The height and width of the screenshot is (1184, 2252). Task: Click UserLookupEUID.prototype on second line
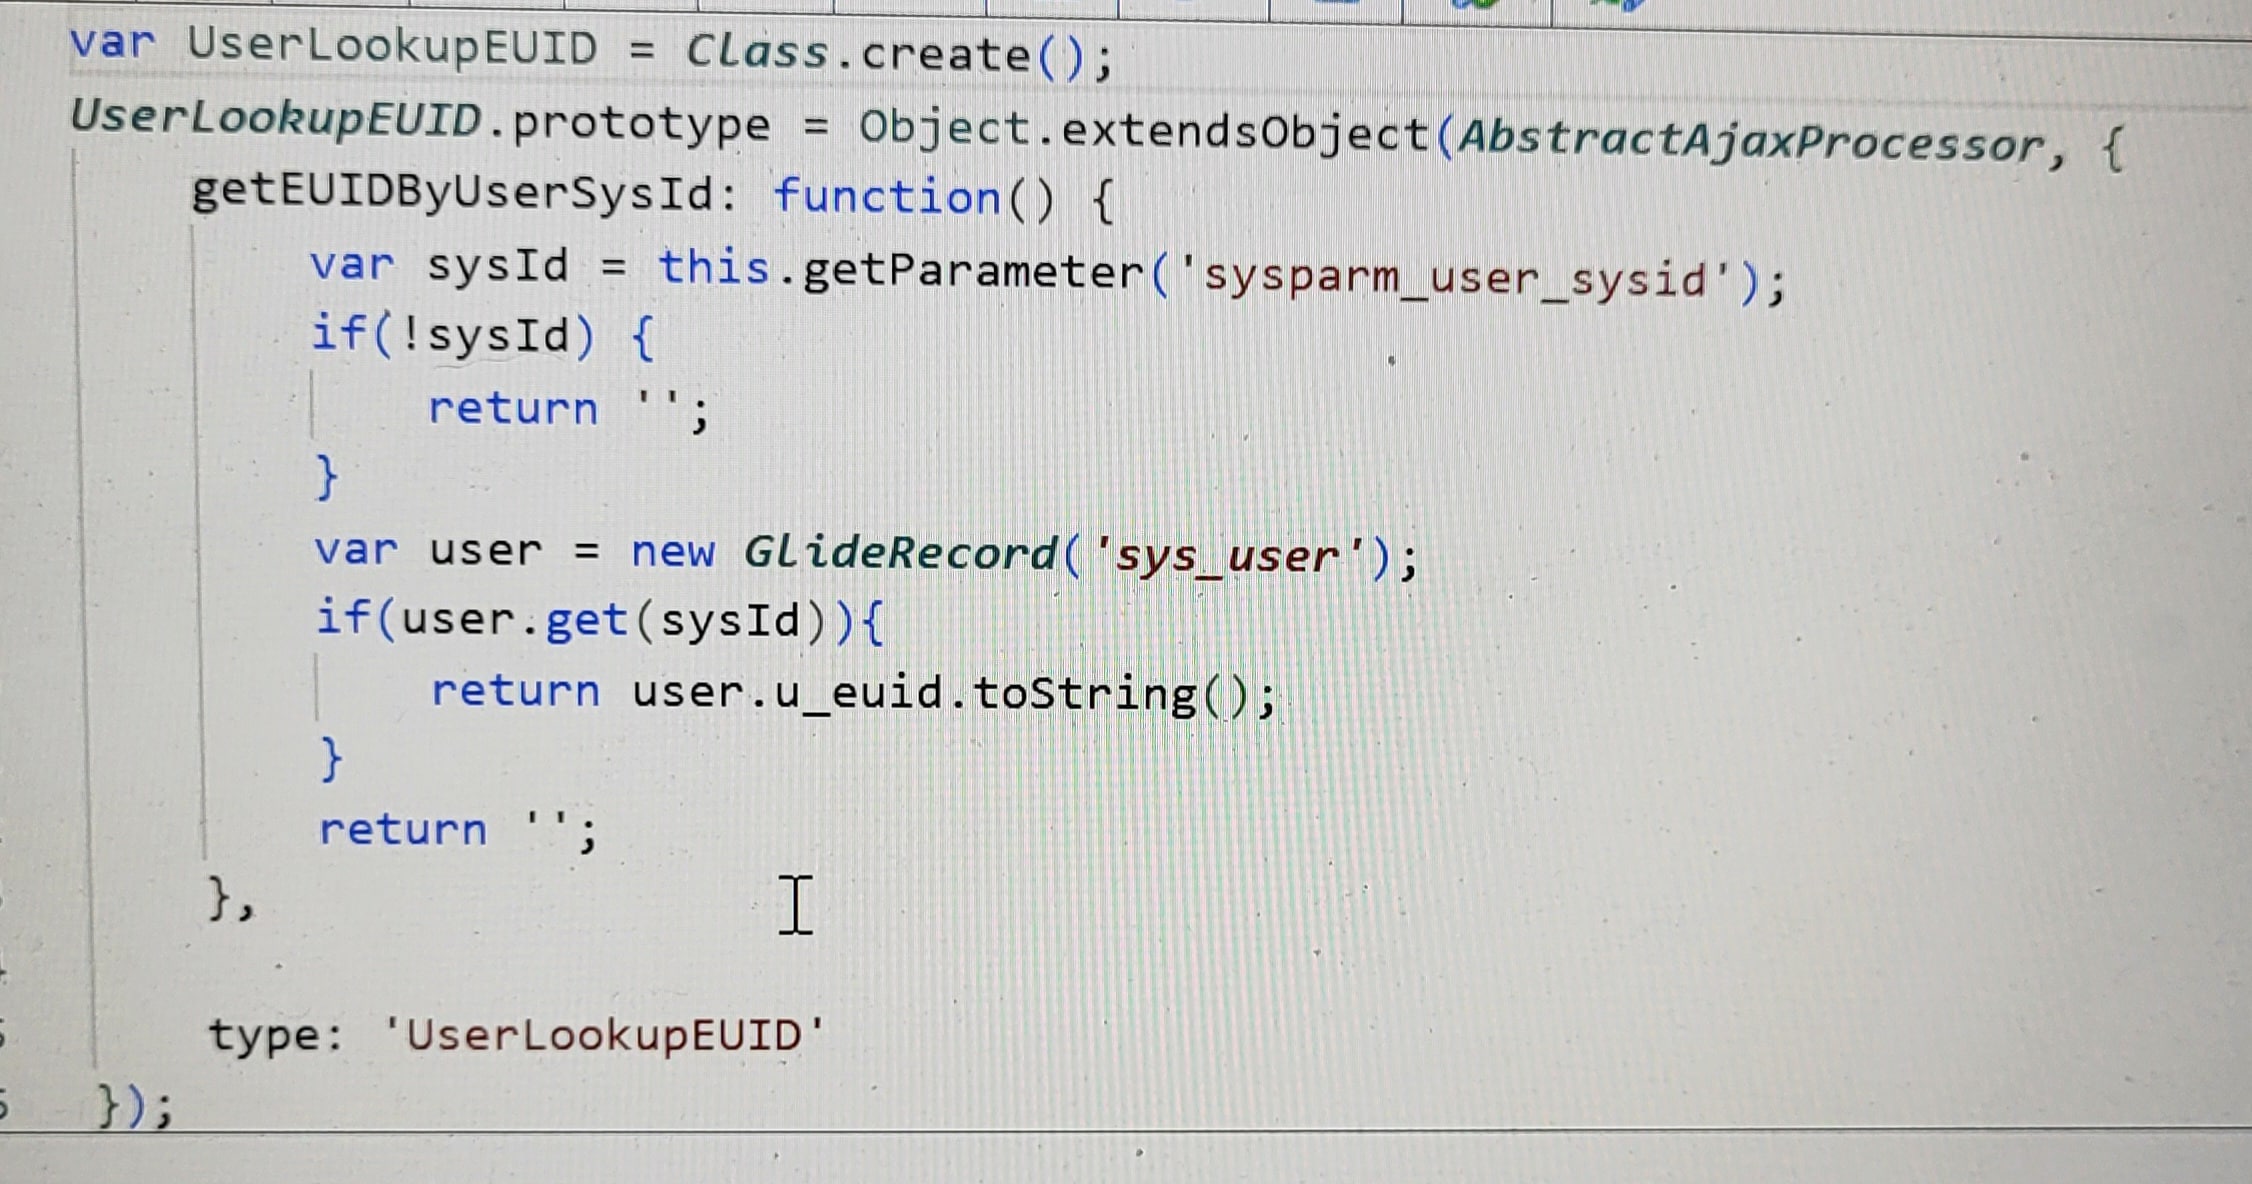click(x=420, y=122)
